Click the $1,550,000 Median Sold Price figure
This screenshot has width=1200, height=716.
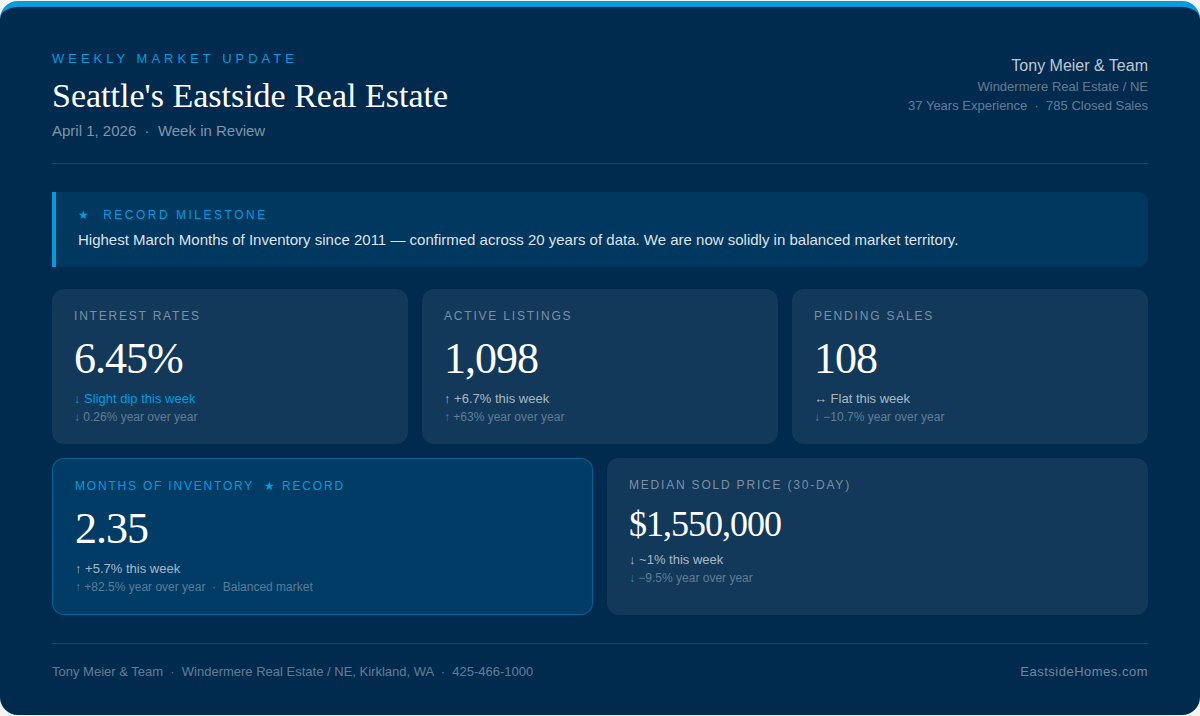(x=705, y=524)
